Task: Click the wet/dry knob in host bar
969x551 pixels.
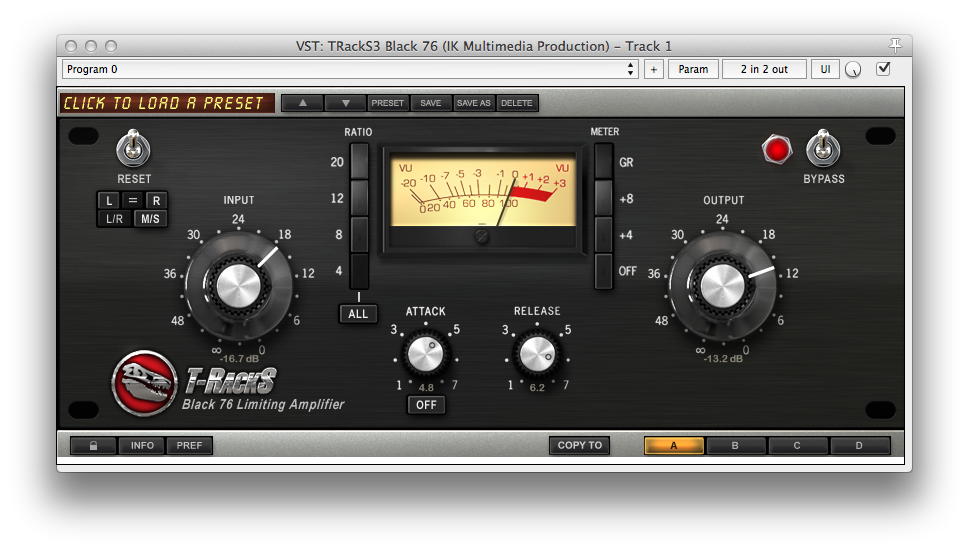Action: tap(853, 70)
